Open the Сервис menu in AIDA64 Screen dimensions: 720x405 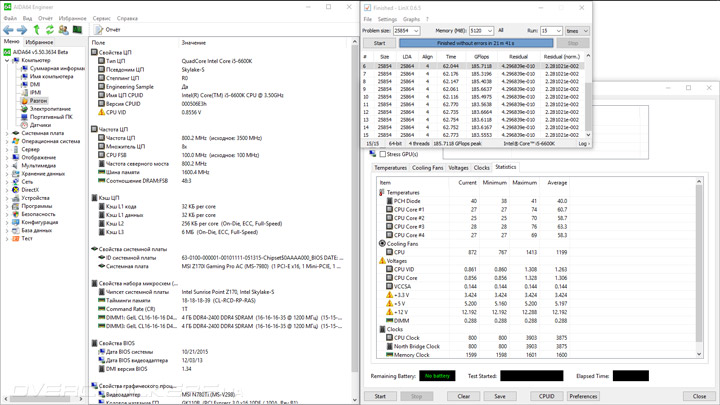[x=101, y=18]
